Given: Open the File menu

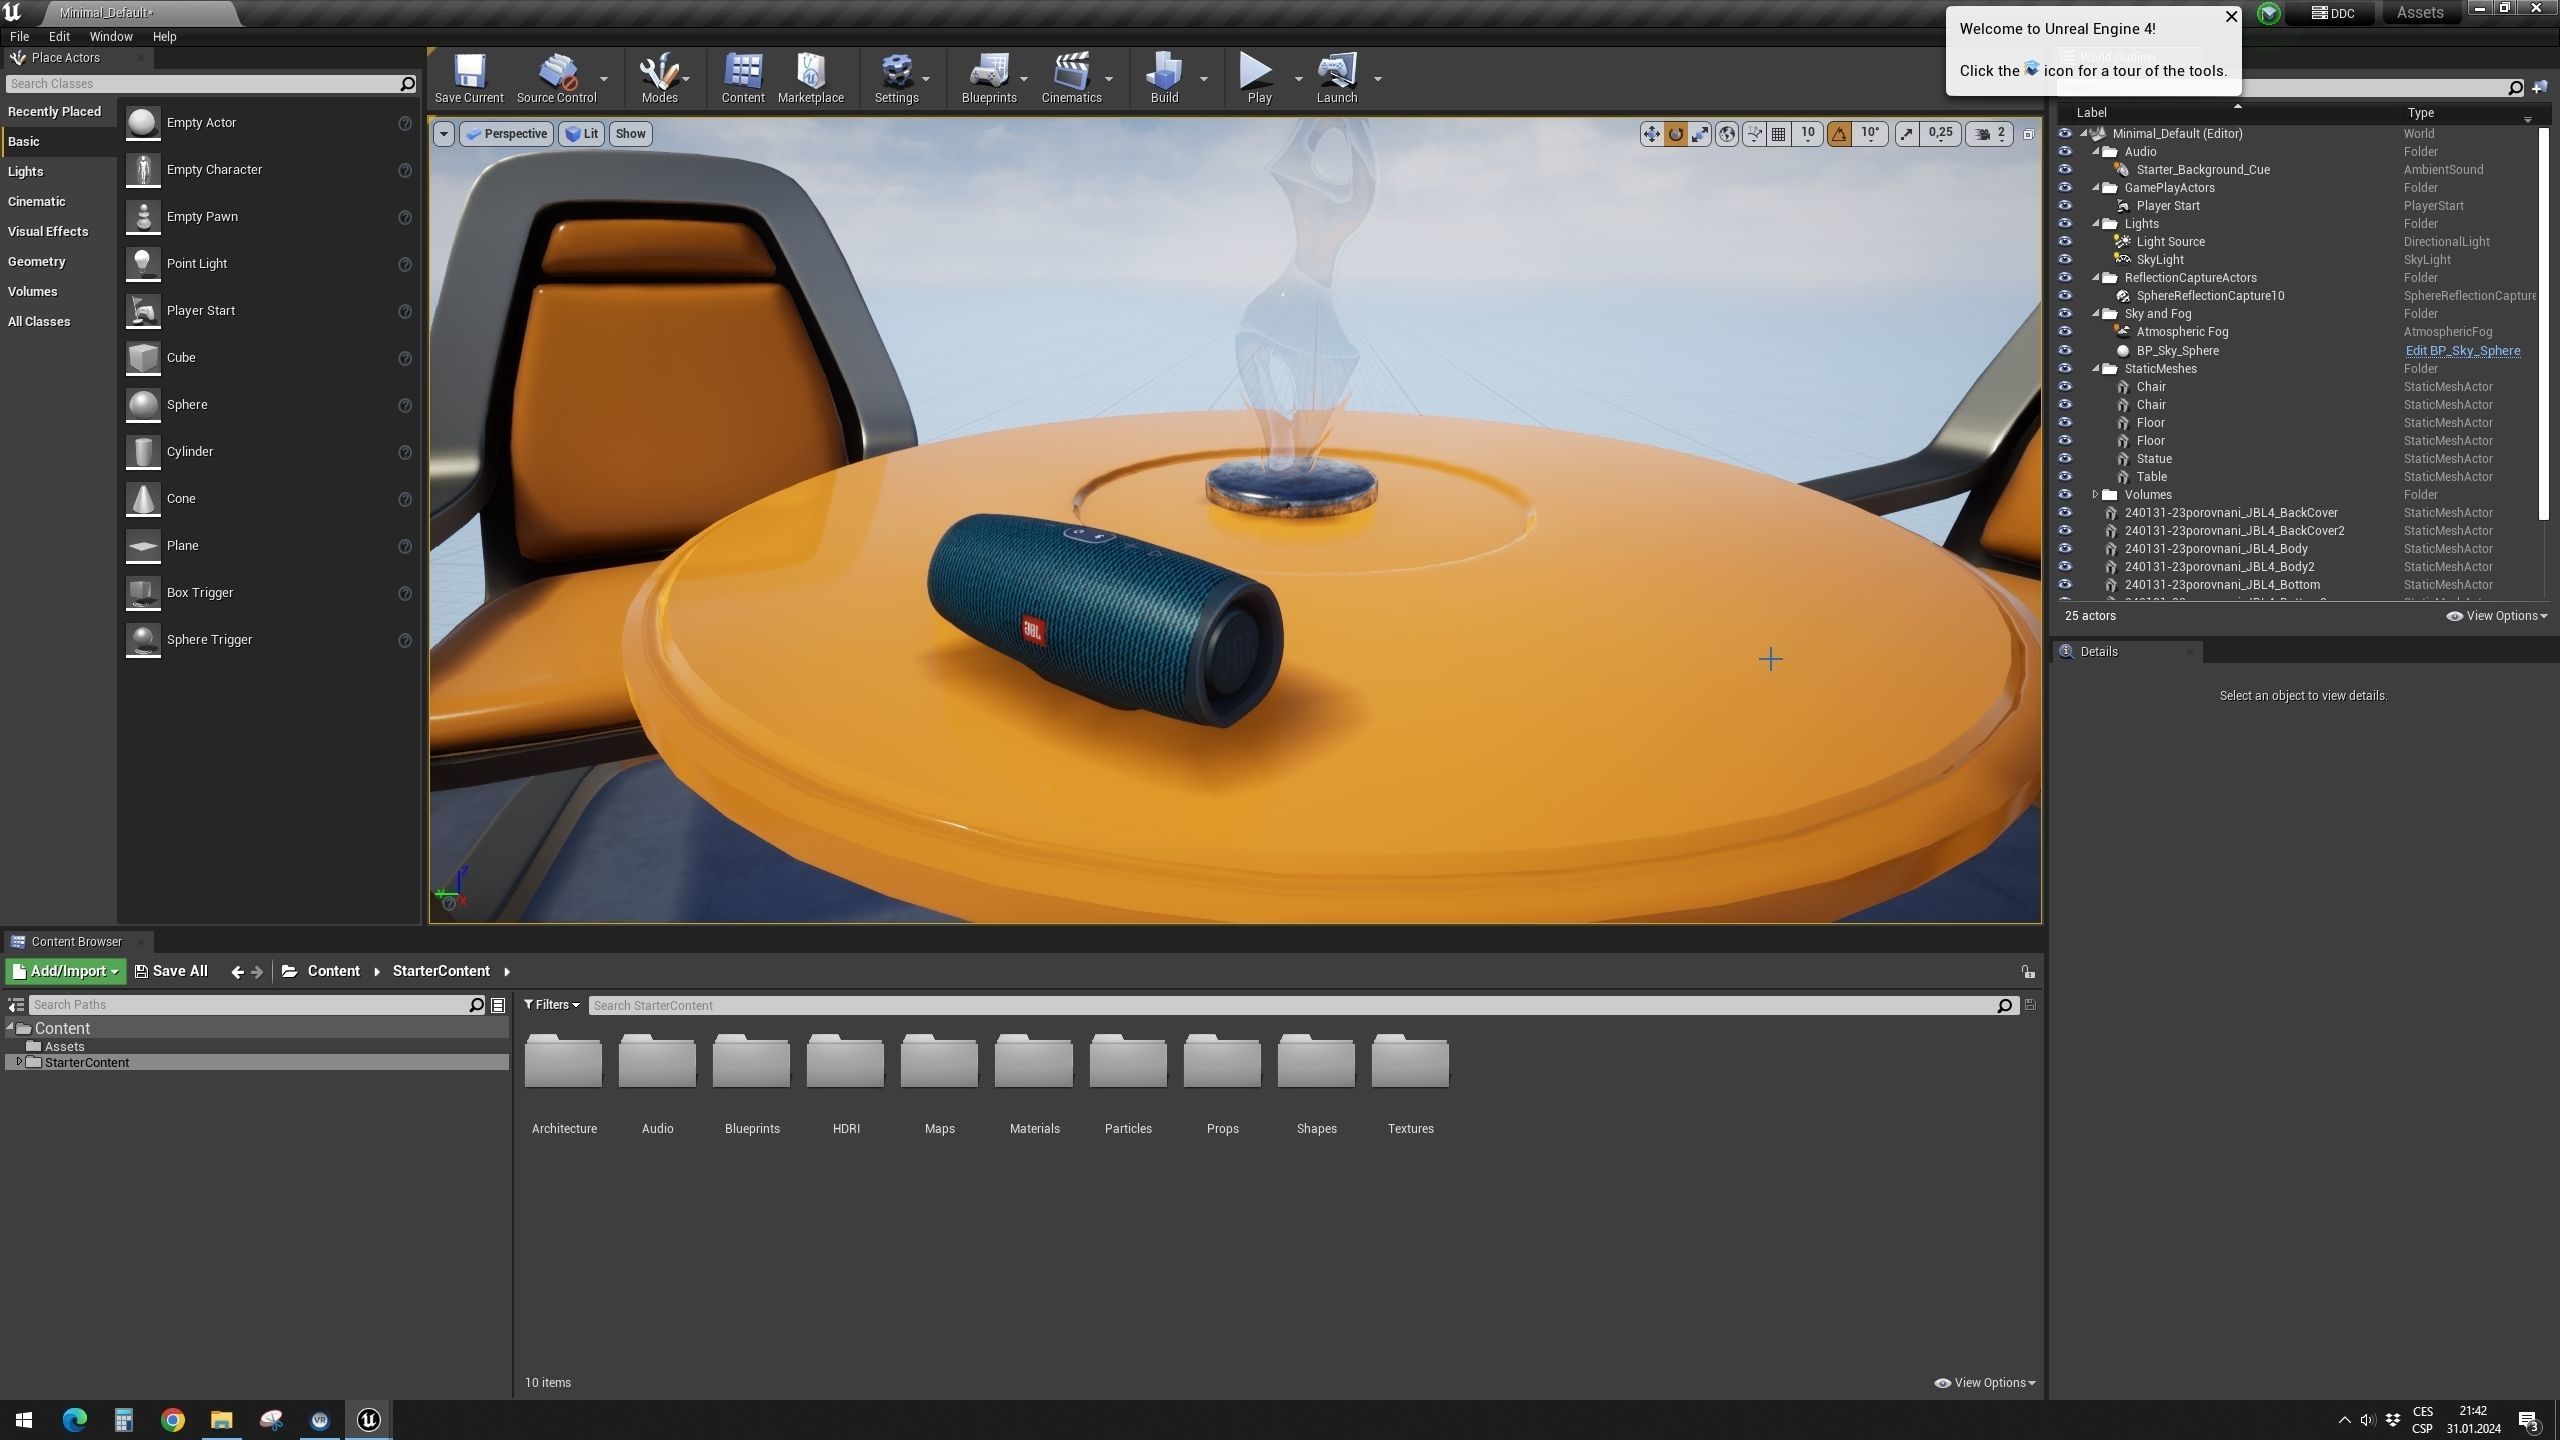Looking at the screenshot, I should (19, 36).
